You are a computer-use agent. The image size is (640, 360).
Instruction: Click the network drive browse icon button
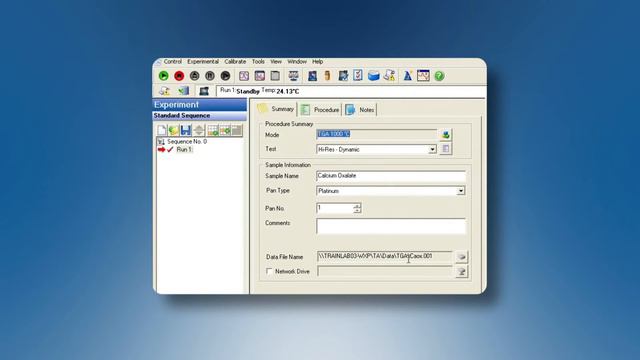tap(461, 271)
